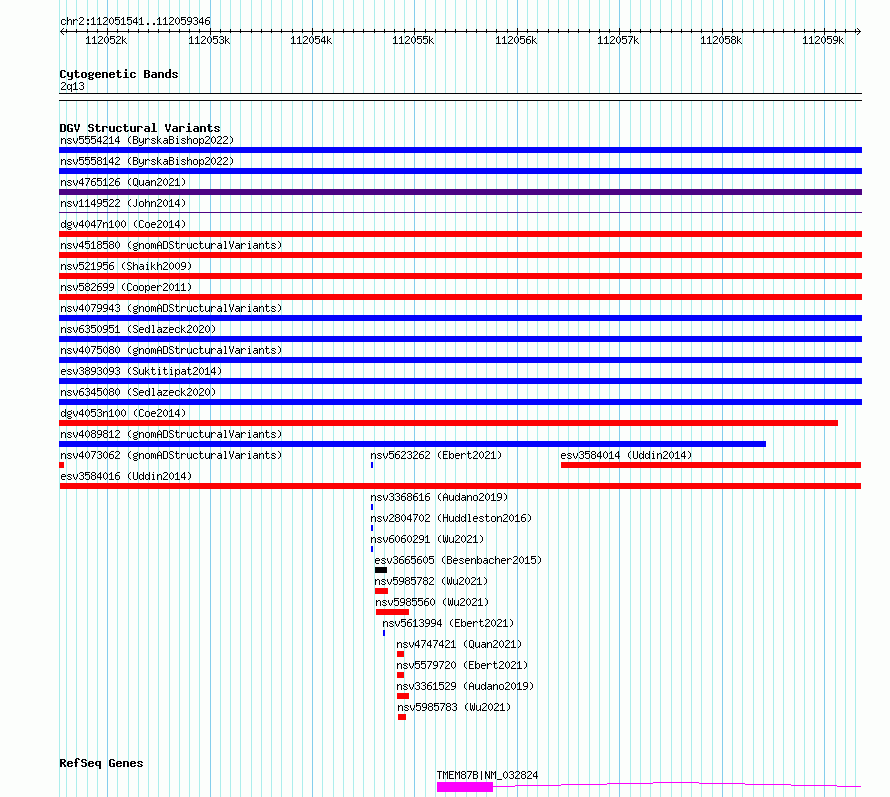Select nsv5623262 (Ebert2021) text

pyautogui.click(x=436, y=455)
